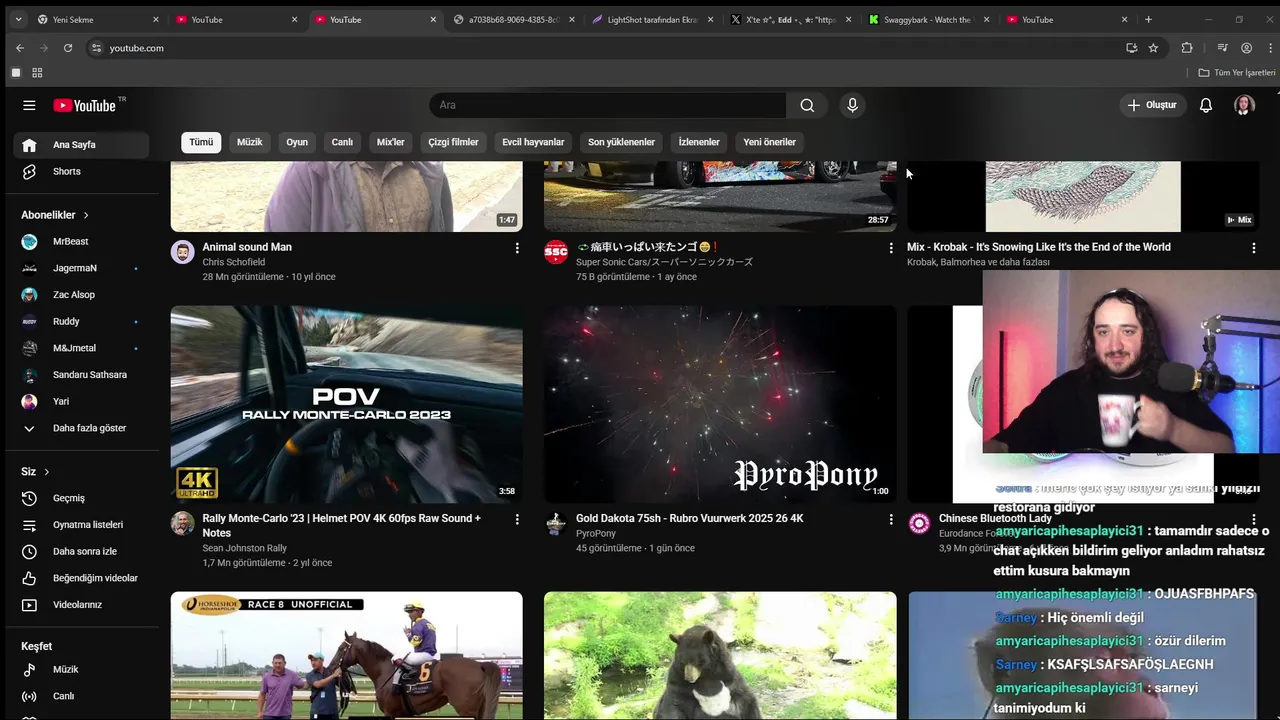1280x720 pixels.
Task: Open Tüm Yer İşaretleri bookmarks folder
Action: tap(1237, 73)
